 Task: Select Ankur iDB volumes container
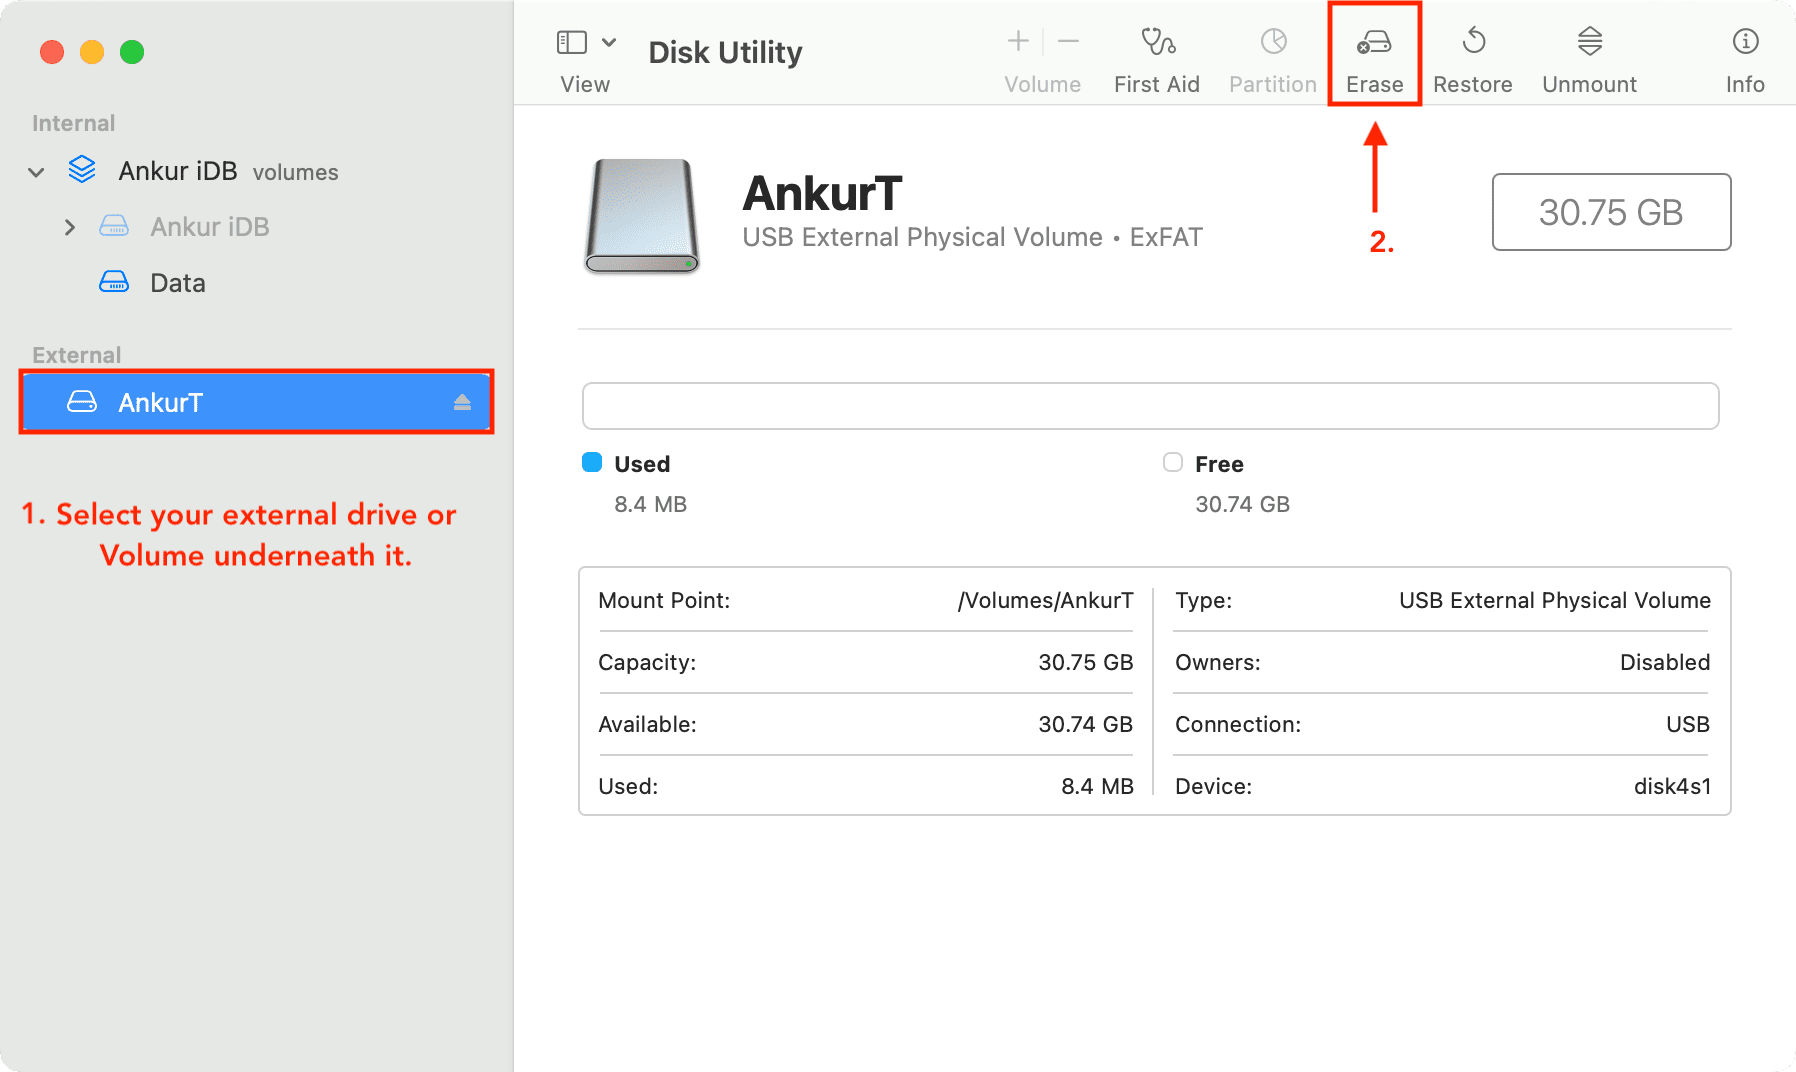[x=228, y=171]
